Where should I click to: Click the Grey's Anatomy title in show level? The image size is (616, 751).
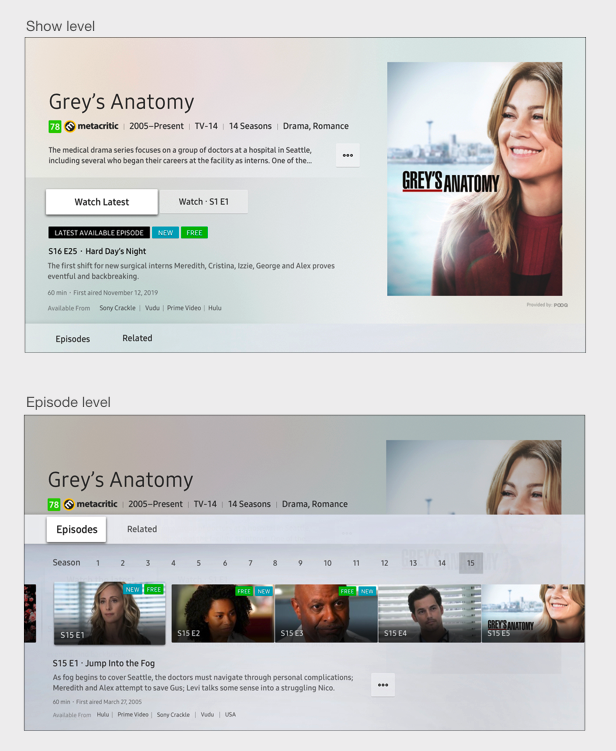(x=122, y=102)
